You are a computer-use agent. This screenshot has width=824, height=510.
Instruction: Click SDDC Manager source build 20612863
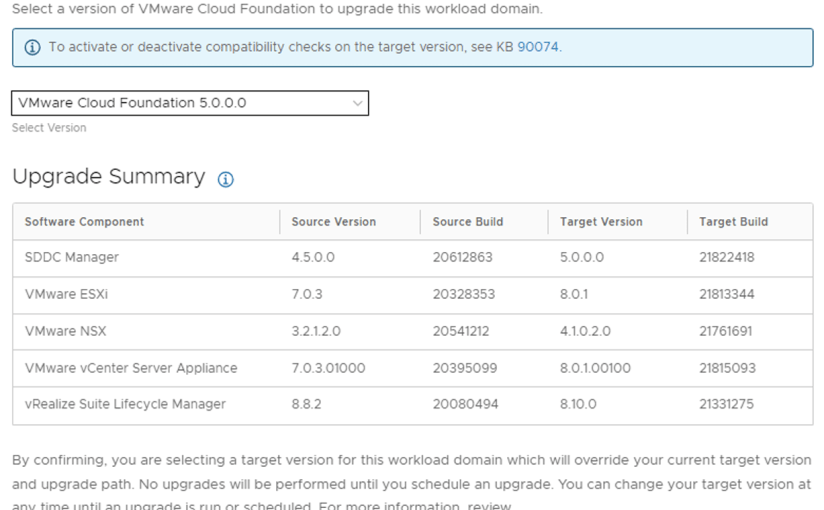pos(462,258)
